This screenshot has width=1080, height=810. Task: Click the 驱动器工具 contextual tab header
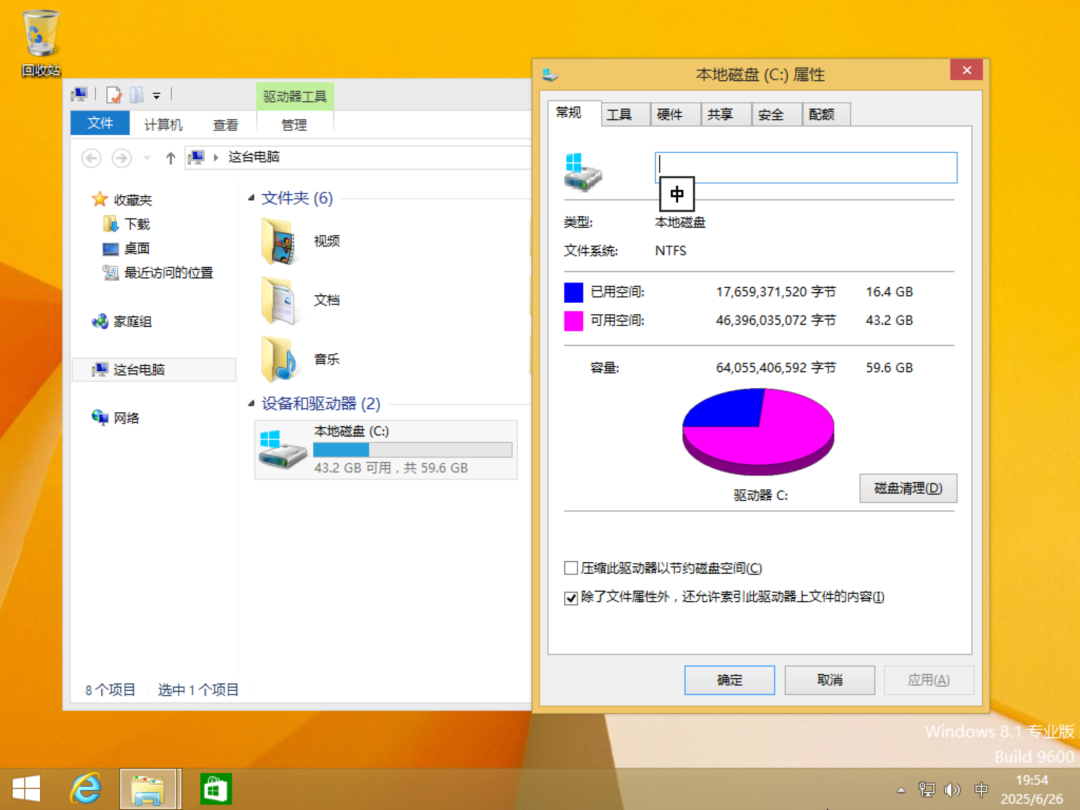(295, 96)
